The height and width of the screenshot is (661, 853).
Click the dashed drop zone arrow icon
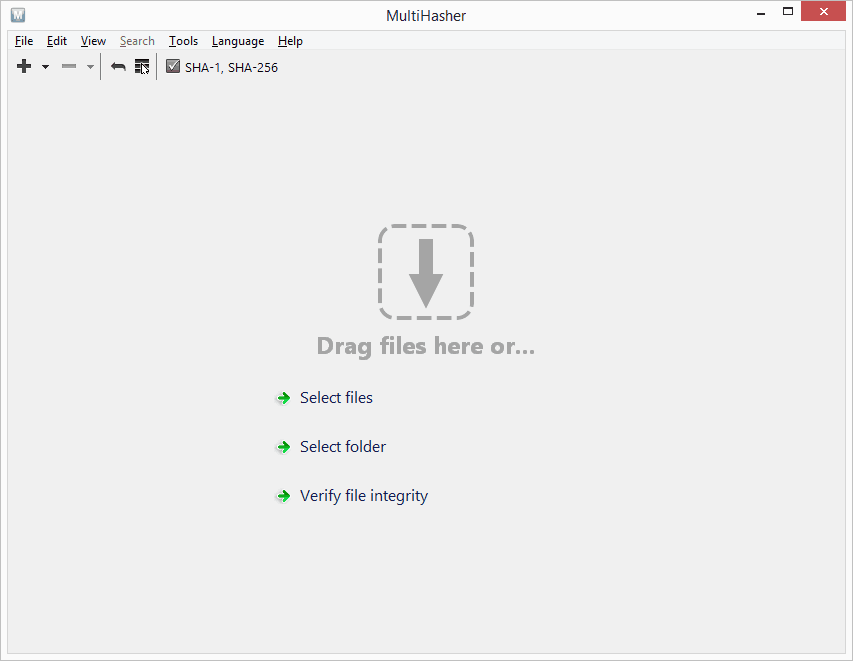point(426,272)
